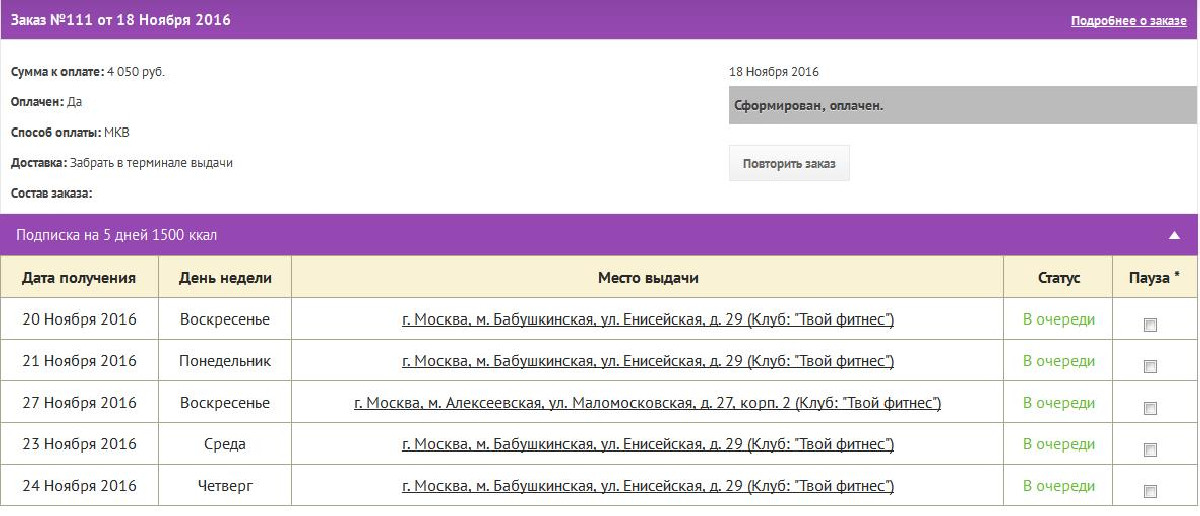Click the 'День недели' column header
This screenshot has width=1200, height=516.
225,278
